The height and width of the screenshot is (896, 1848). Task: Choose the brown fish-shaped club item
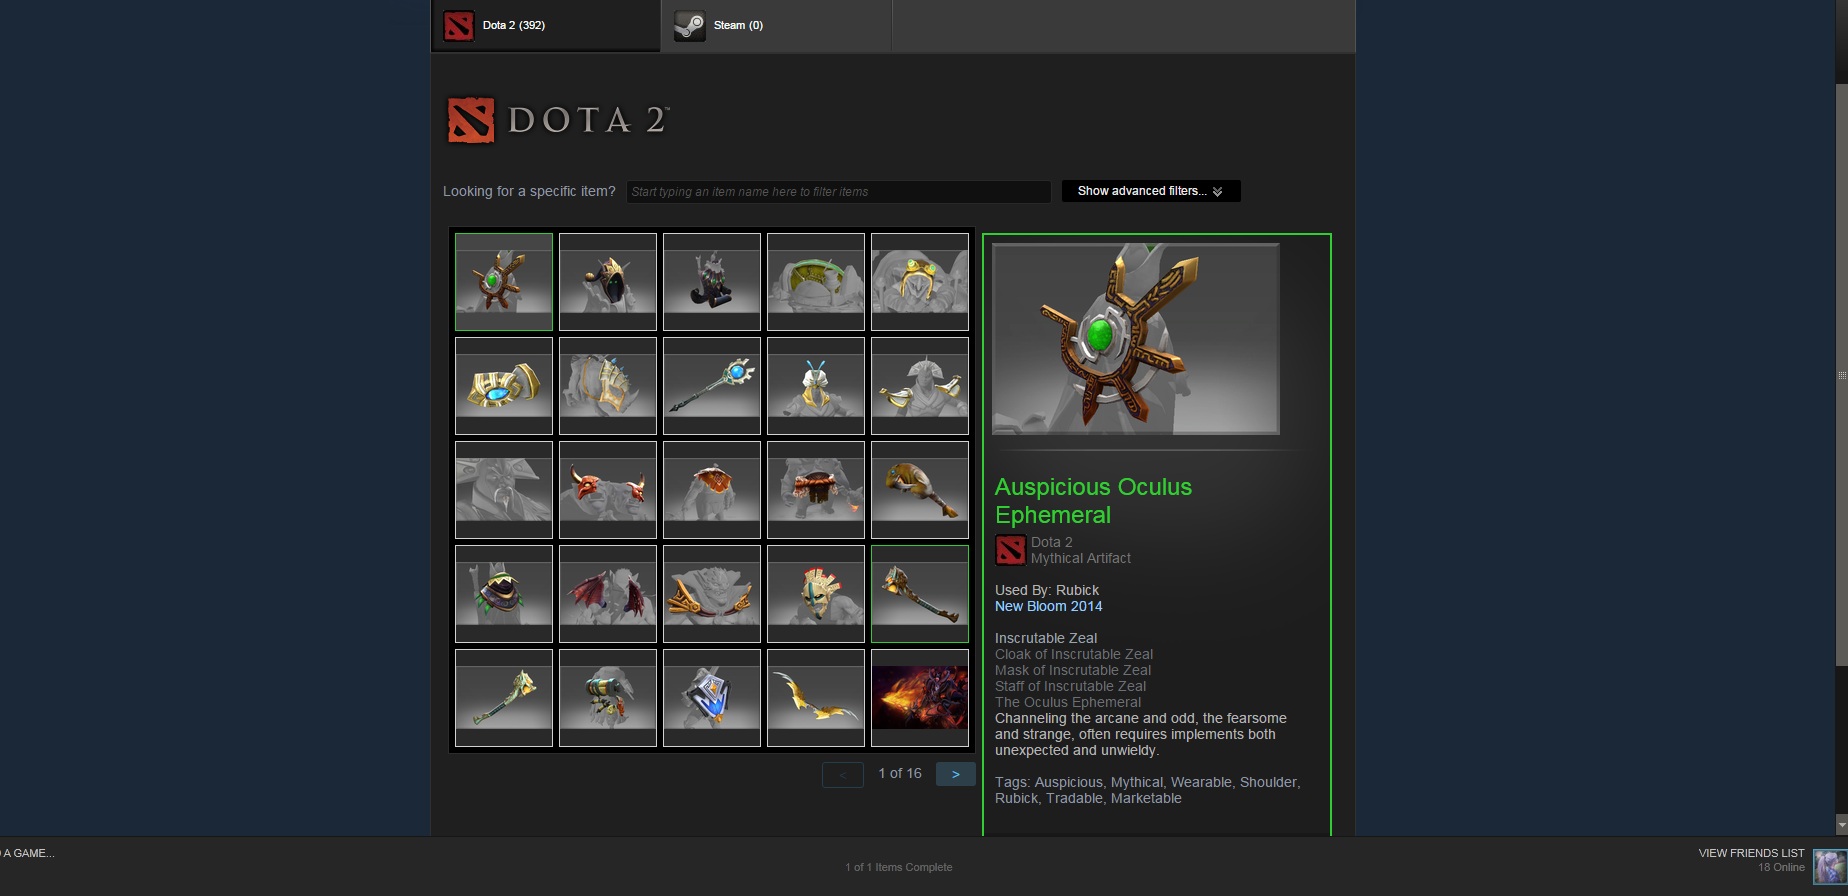pyautogui.click(x=920, y=490)
